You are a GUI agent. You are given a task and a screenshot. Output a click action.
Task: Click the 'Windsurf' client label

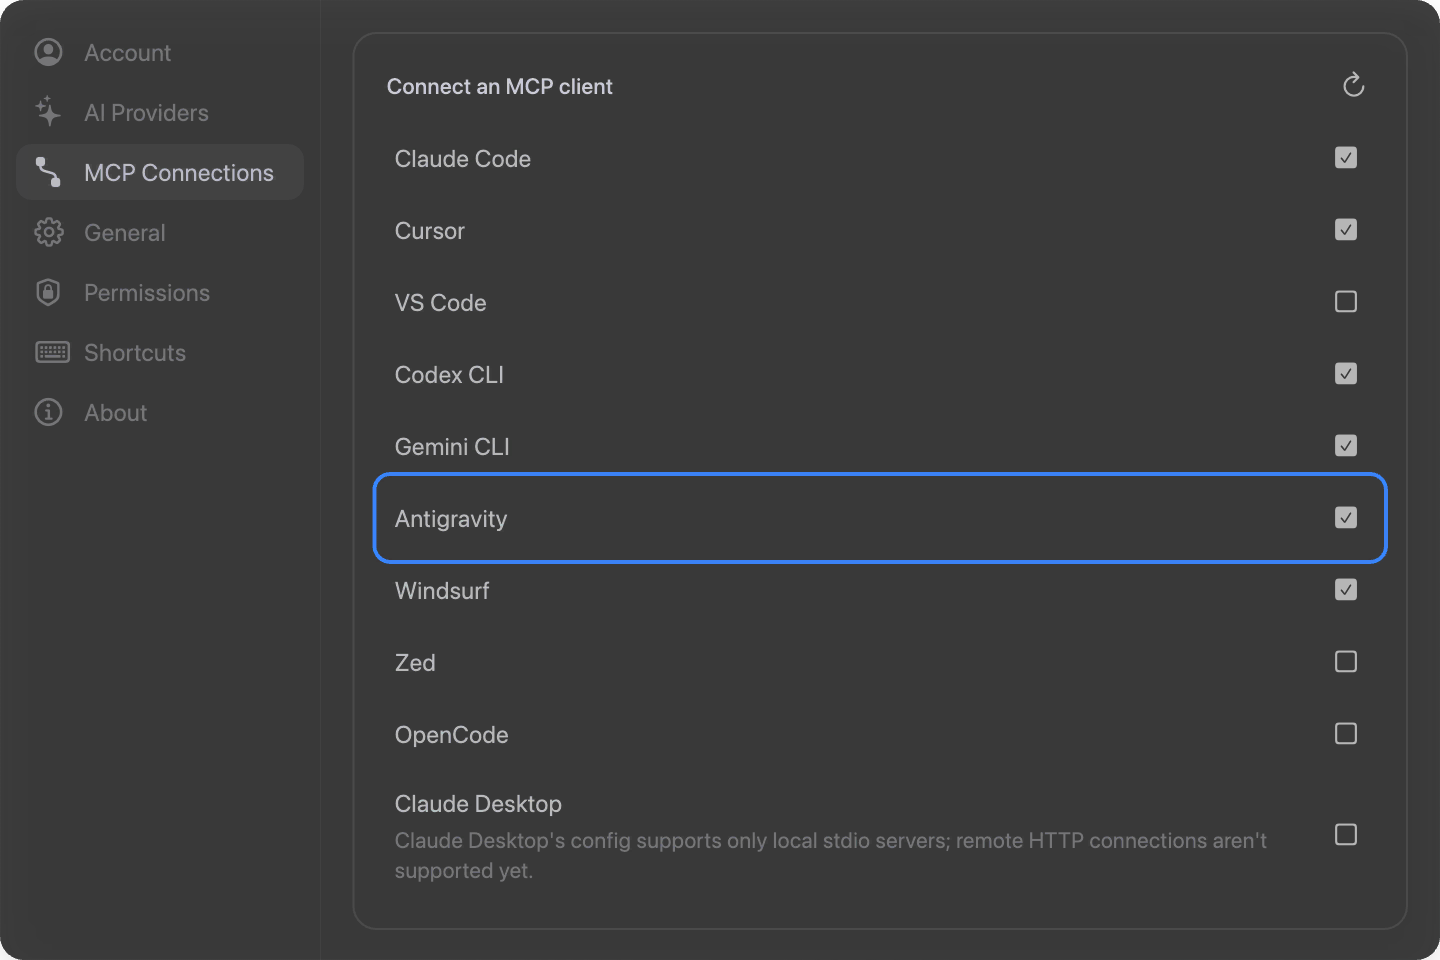tap(442, 591)
